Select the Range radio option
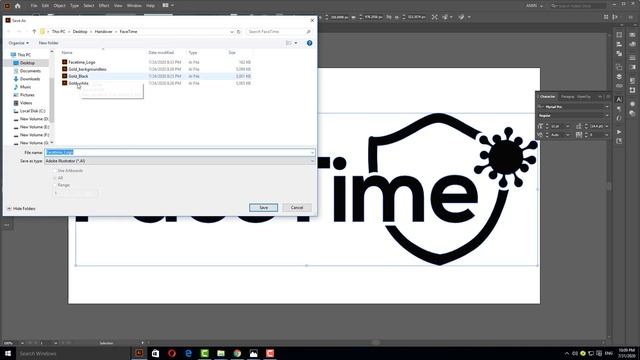Image resolution: width=640 pixels, height=360 pixels. pyautogui.click(x=55, y=185)
